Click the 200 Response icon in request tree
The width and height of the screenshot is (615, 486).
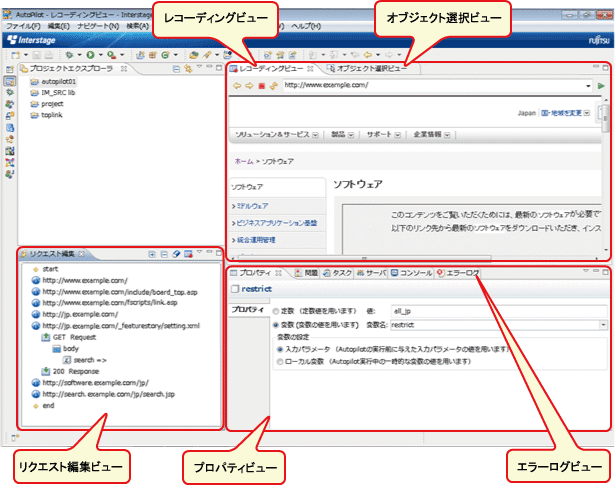(46, 371)
